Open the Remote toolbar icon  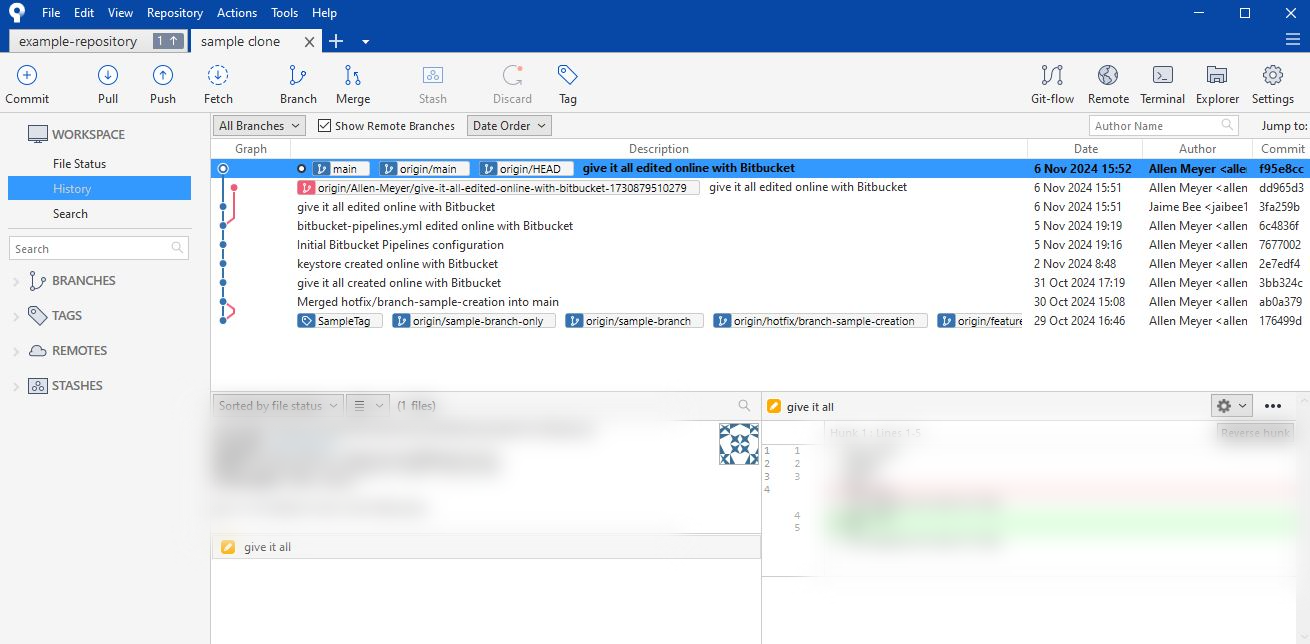point(1108,75)
